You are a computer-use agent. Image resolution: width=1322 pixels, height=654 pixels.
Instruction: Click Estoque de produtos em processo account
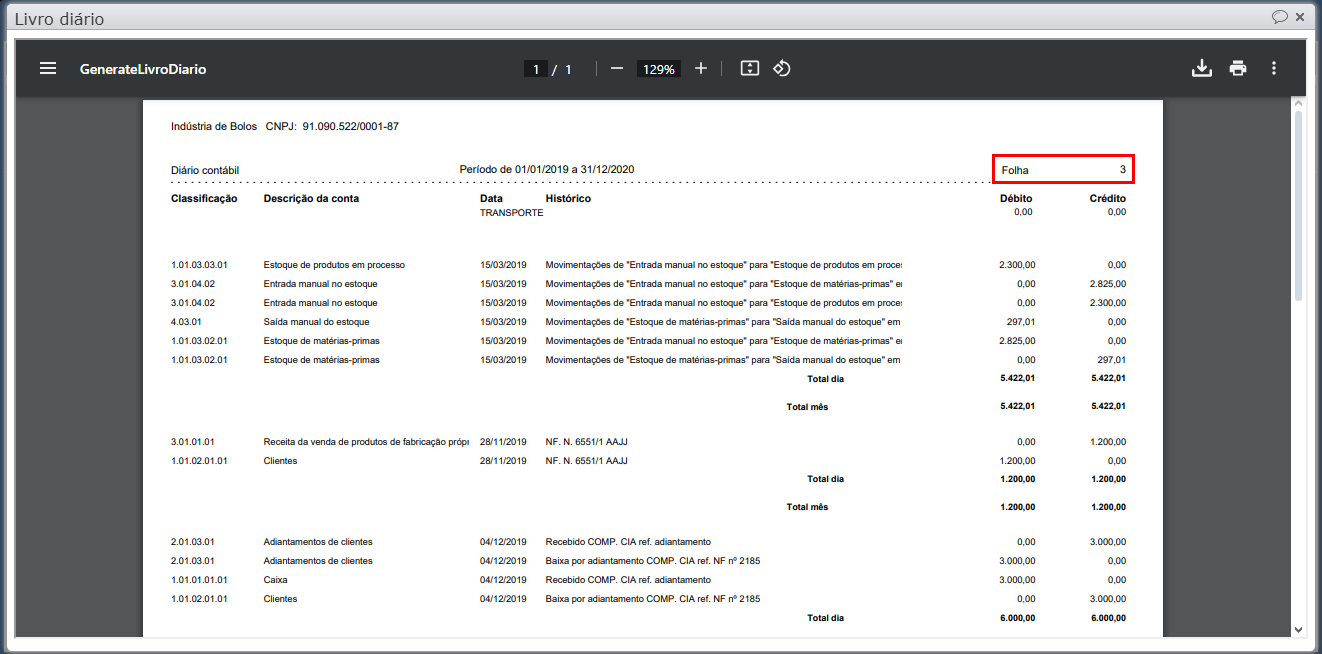pos(334,265)
